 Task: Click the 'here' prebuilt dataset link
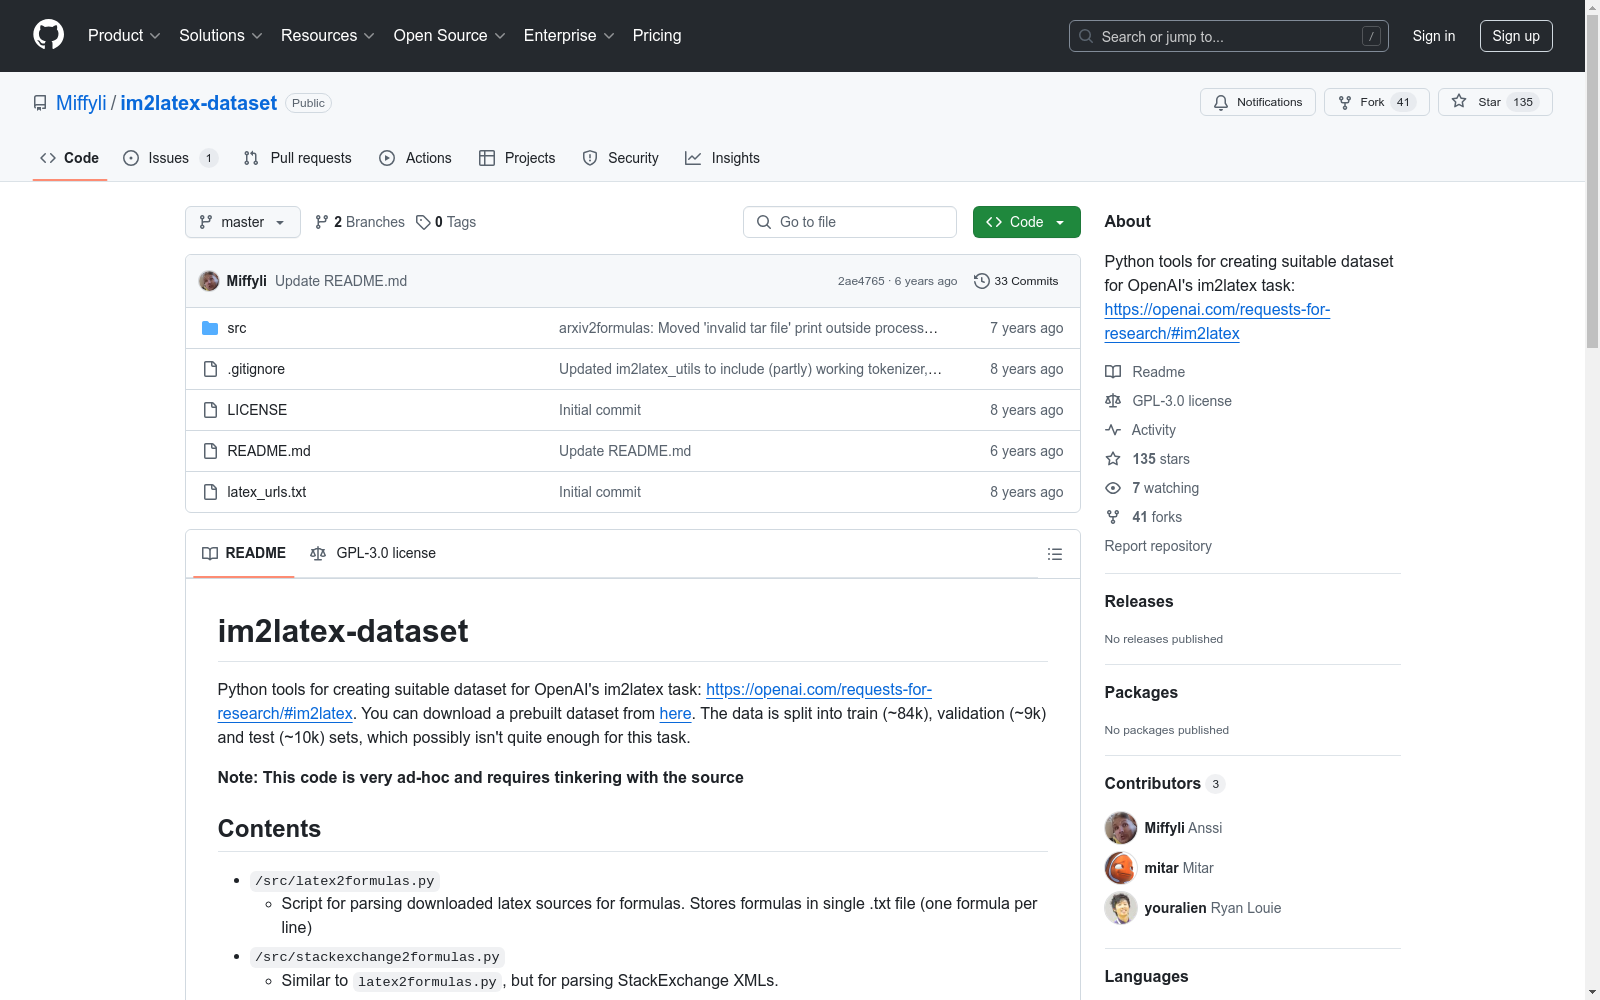[x=675, y=713]
